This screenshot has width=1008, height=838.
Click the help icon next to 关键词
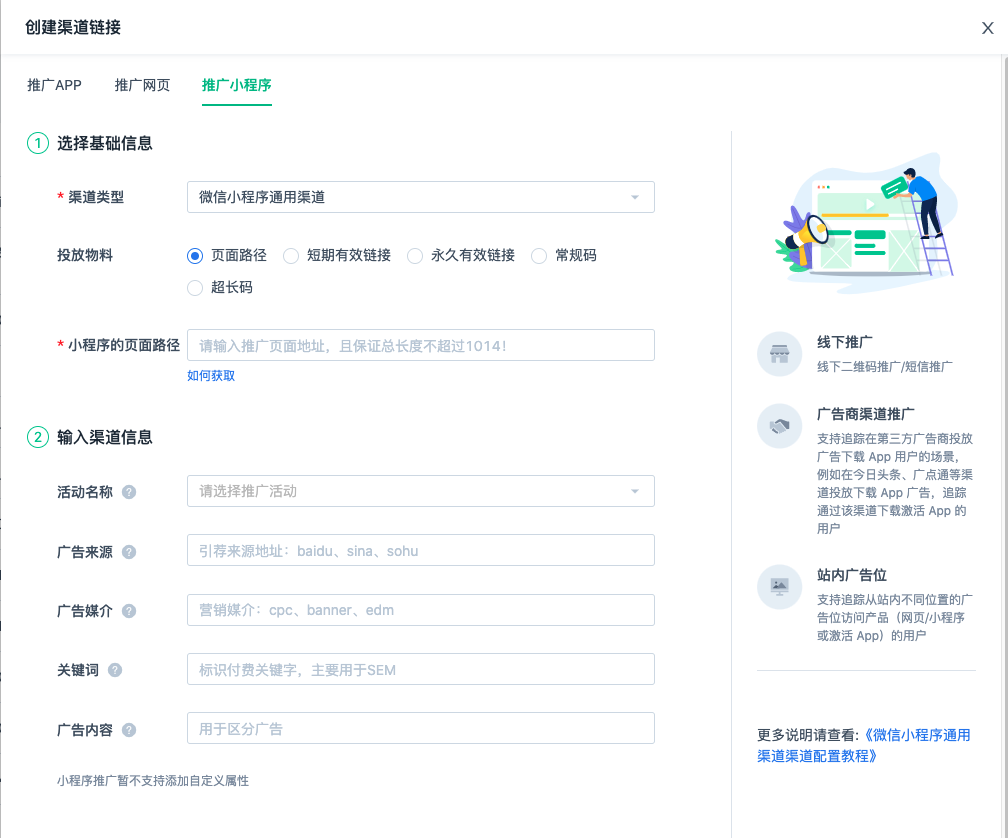click(115, 670)
